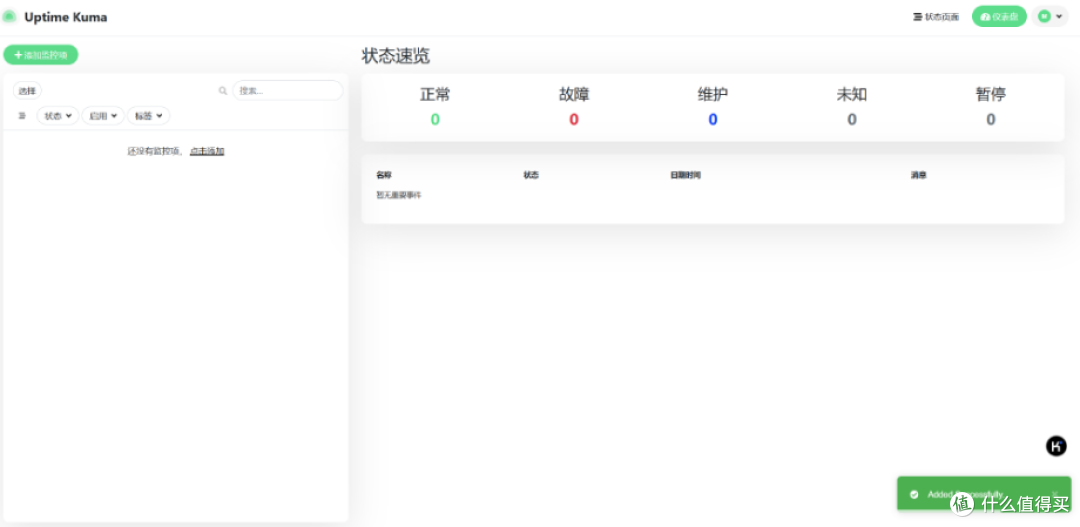Click the 日期时间 column header
This screenshot has width=1080, height=527.
685,175
